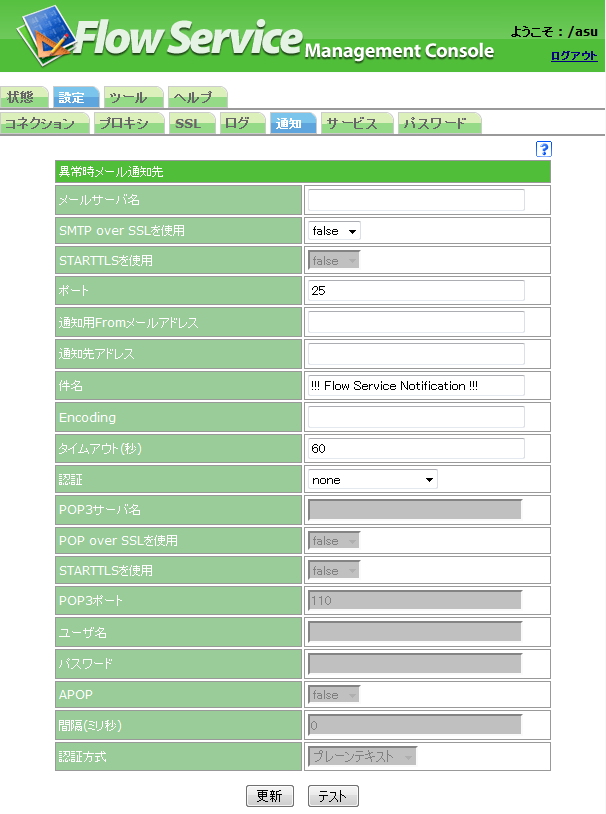Screen dimensions: 606x814
Task: Open the SMTP over SSL dropdown
Action: click(334, 231)
